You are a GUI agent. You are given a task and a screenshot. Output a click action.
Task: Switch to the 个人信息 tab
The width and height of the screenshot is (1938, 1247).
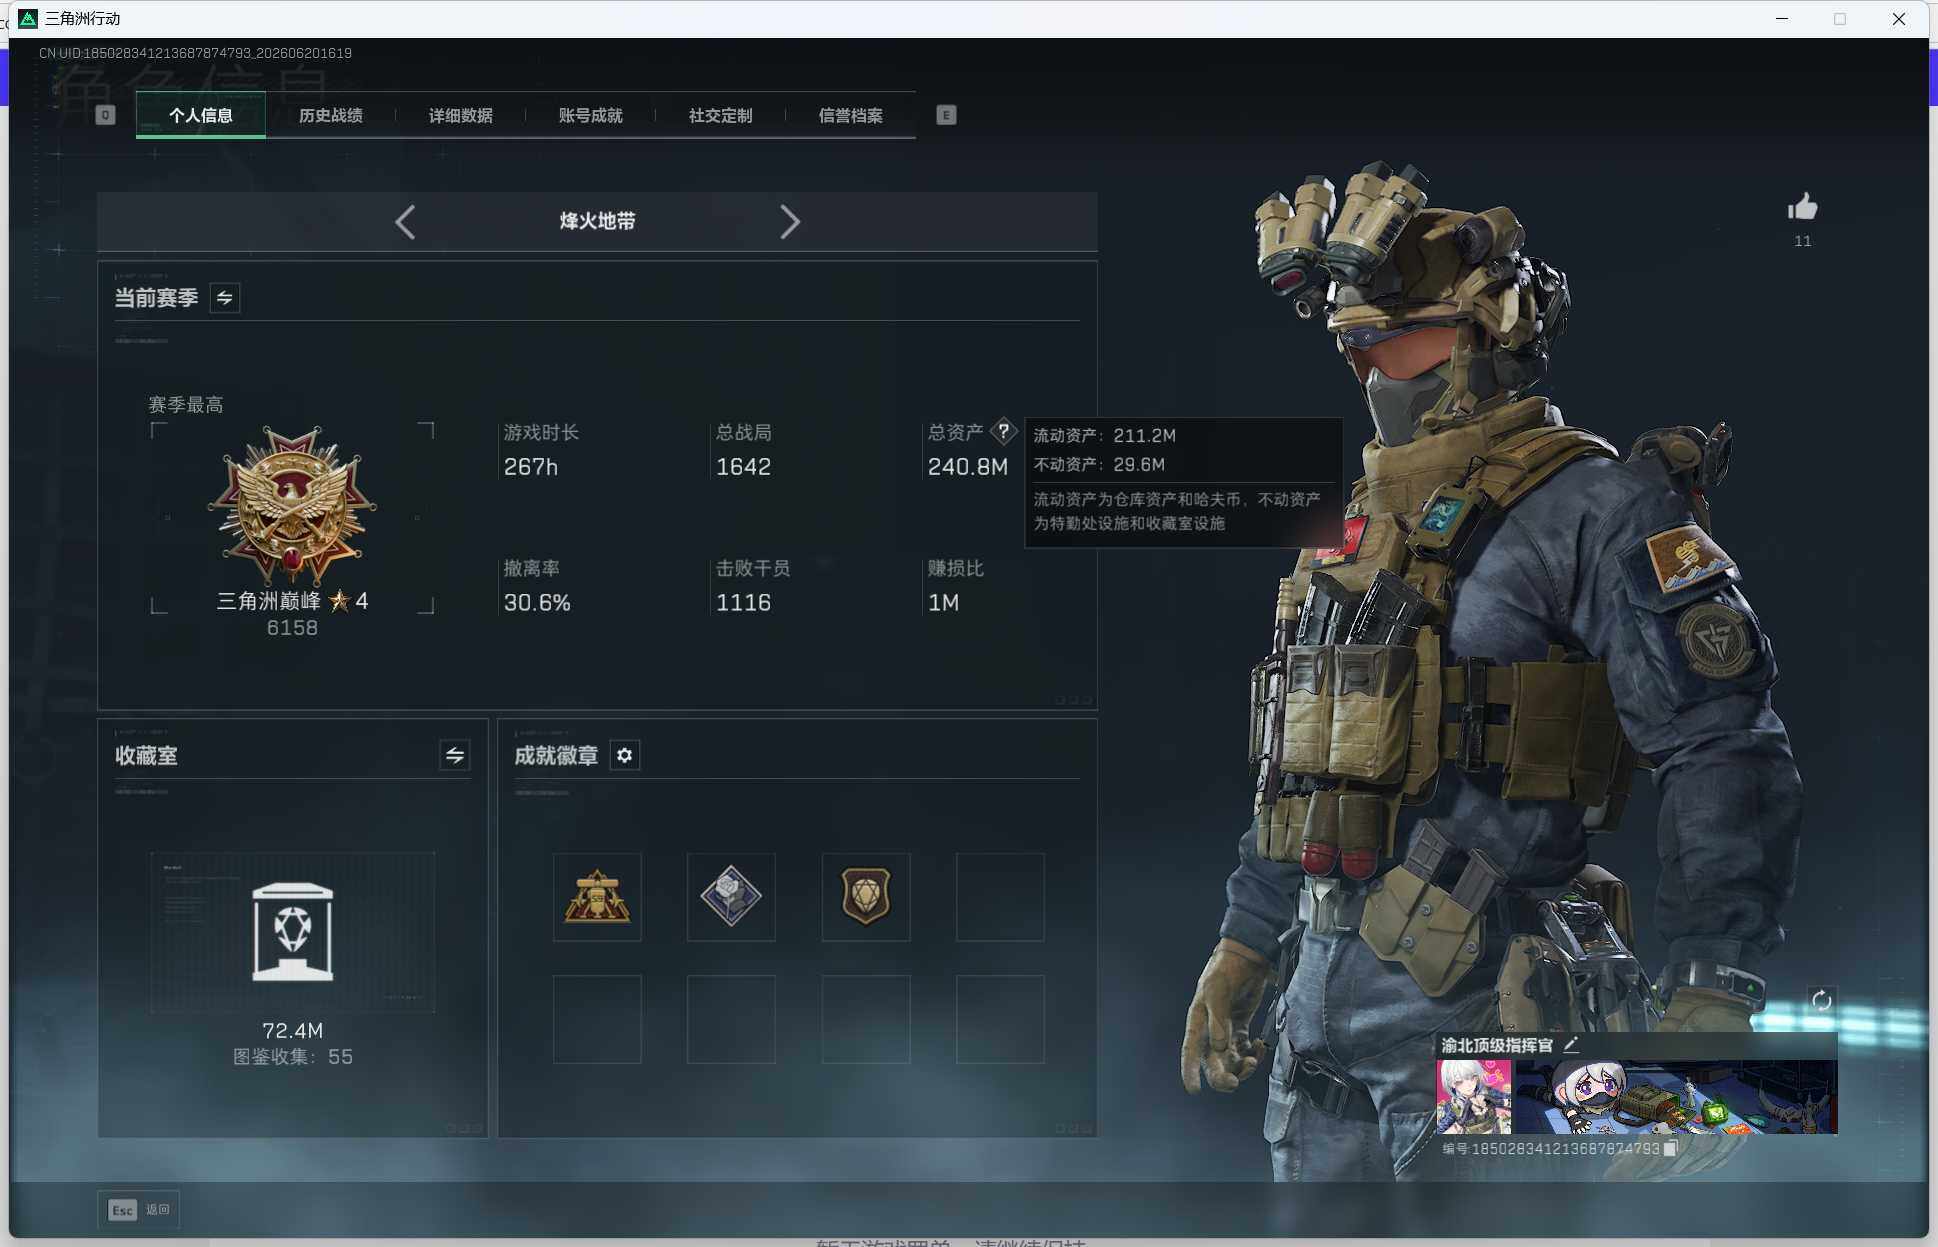coord(201,115)
